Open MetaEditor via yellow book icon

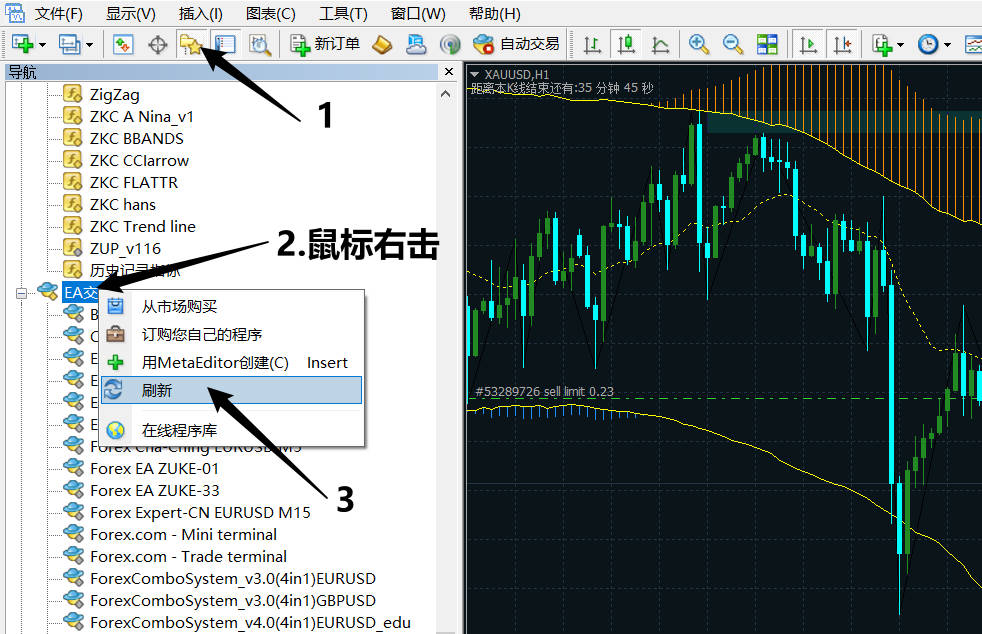click(382, 44)
